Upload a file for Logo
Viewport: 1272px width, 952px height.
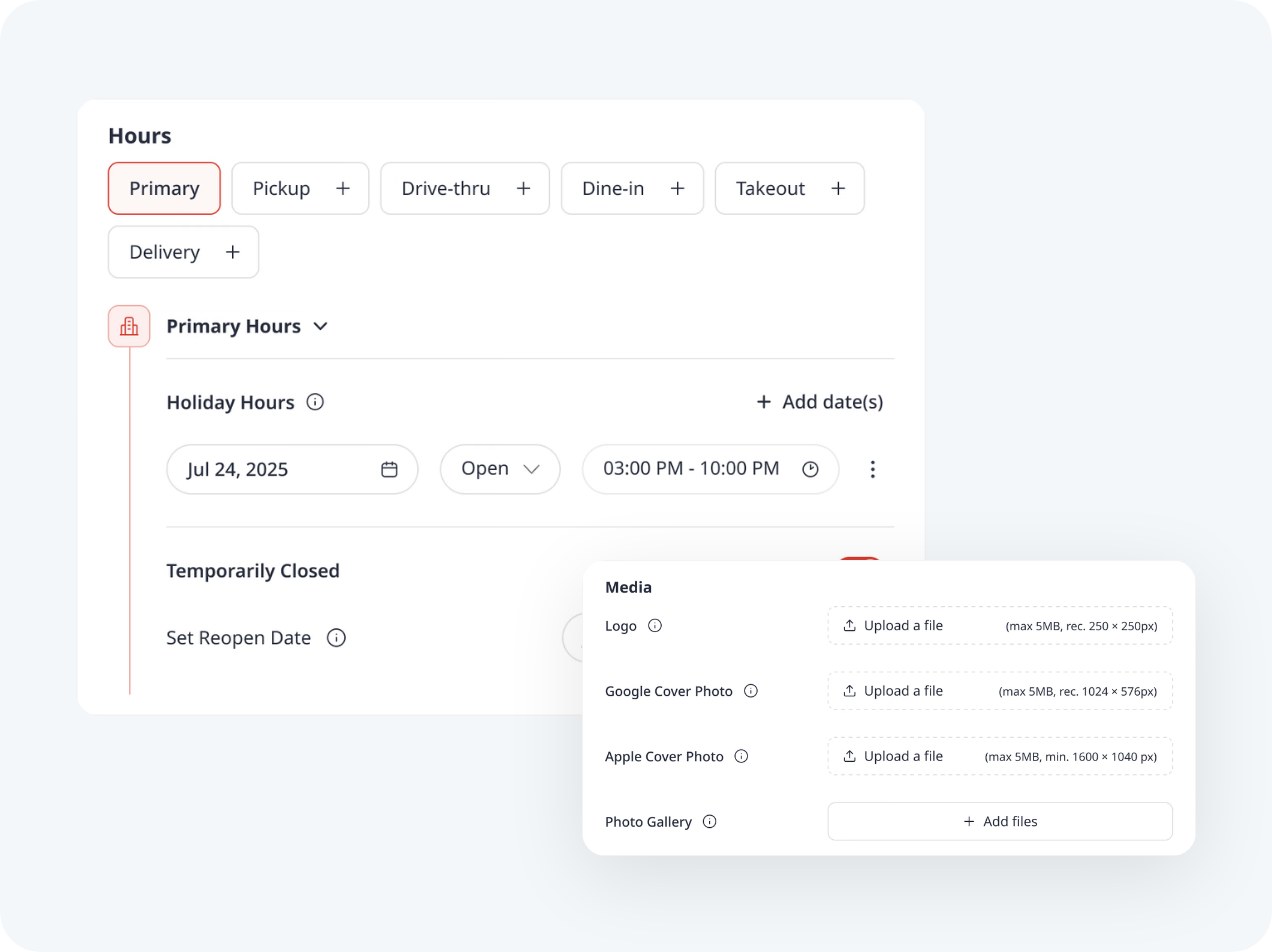[x=1000, y=626]
